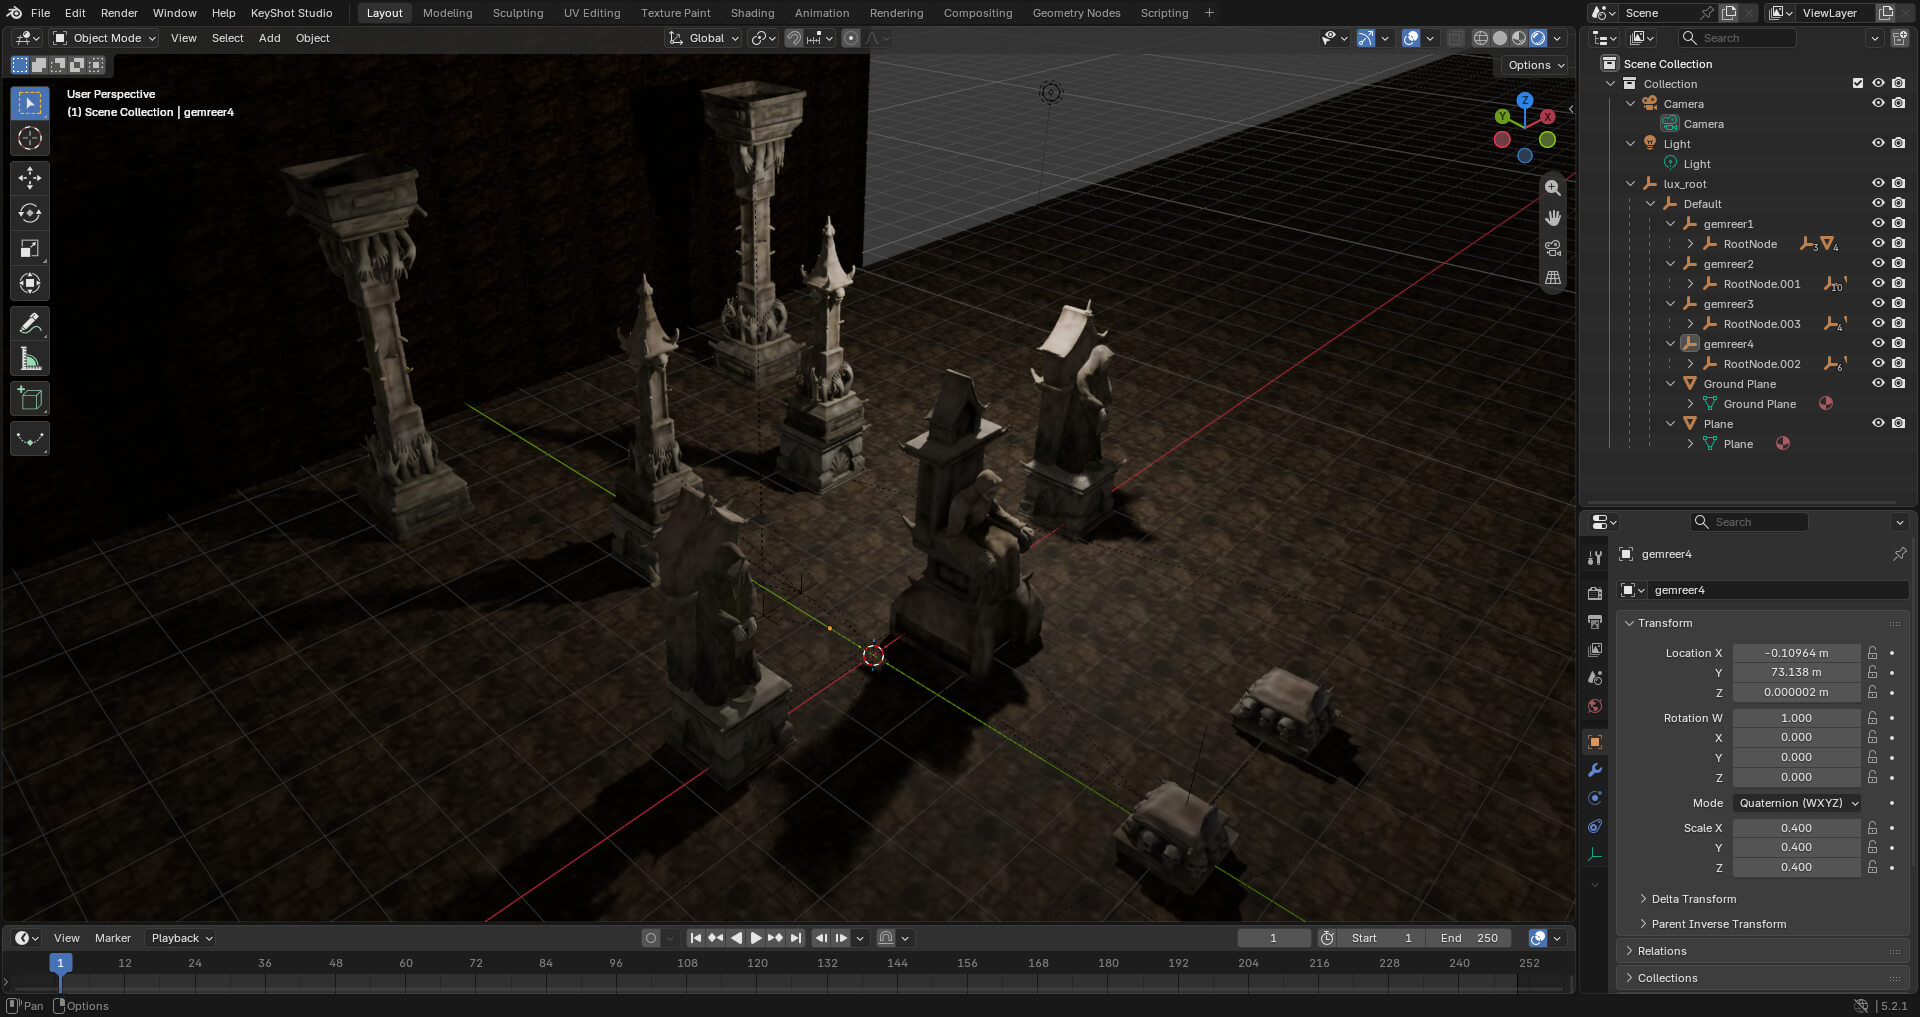Jump to timeline end frame

tap(796, 938)
